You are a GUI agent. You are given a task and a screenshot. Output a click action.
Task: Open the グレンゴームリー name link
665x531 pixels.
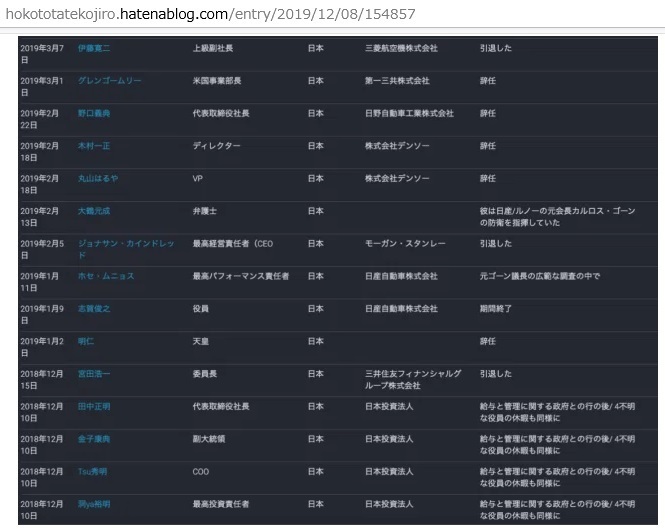(109, 81)
